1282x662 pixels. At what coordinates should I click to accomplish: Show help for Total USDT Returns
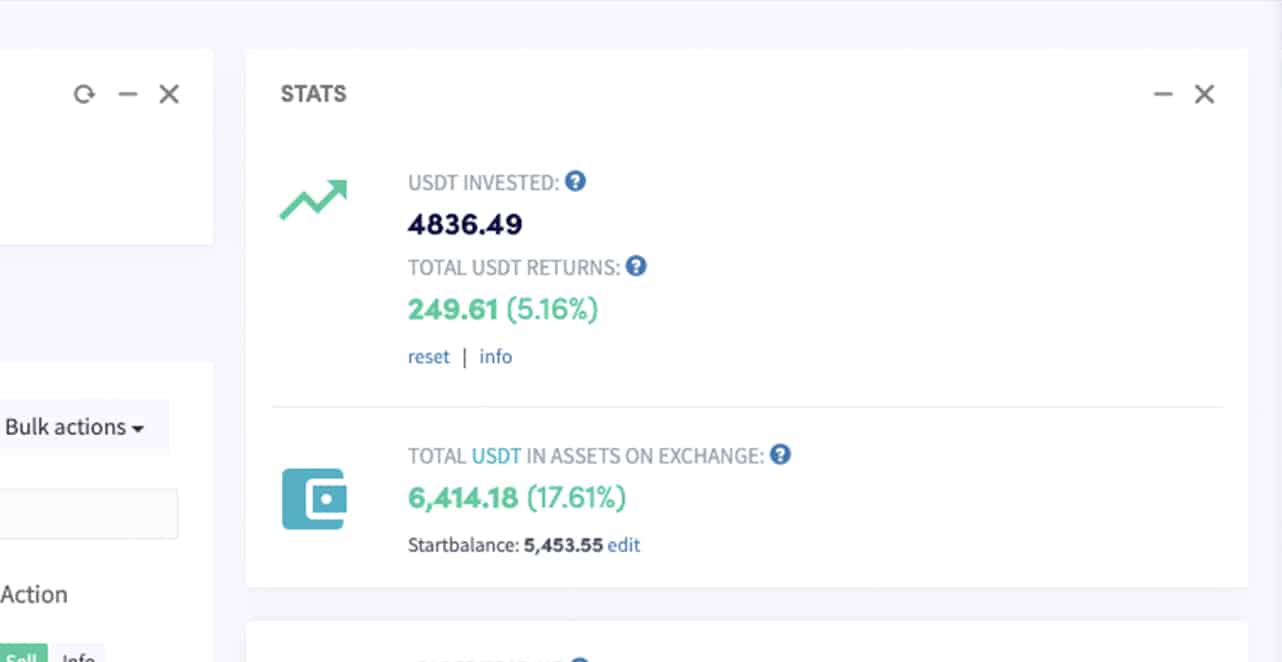636,266
